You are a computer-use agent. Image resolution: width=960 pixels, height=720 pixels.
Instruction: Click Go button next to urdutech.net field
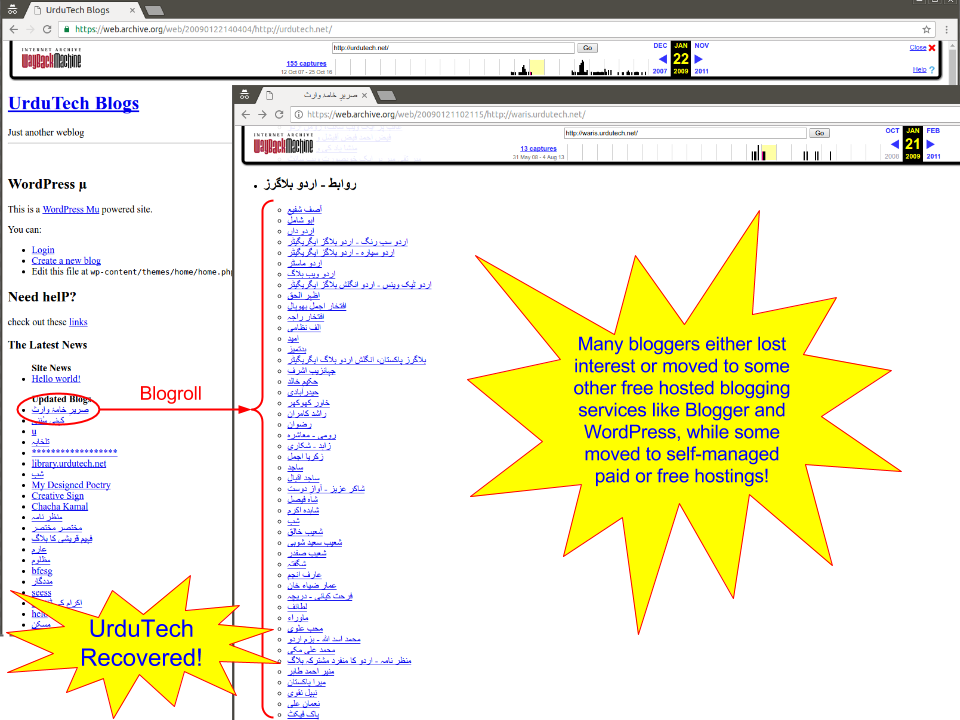pyautogui.click(x=587, y=48)
